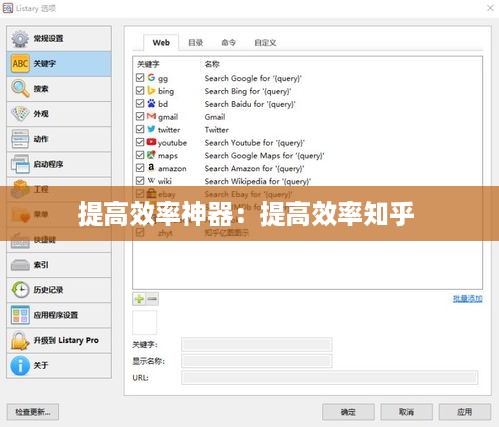Click the 批量添加 link
This screenshot has width=499, height=427.
pyautogui.click(x=468, y=299)
